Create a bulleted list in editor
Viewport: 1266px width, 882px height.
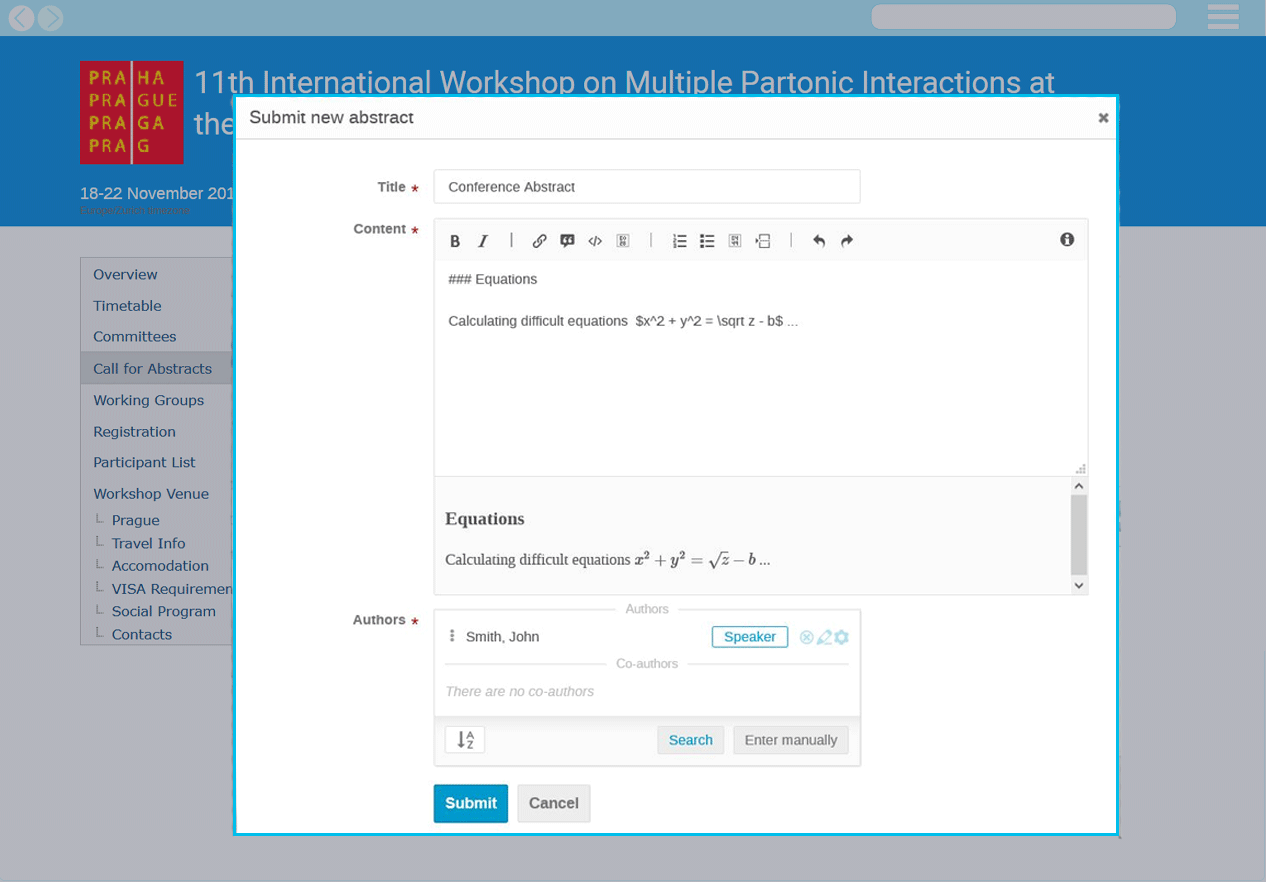pos(707,241)
